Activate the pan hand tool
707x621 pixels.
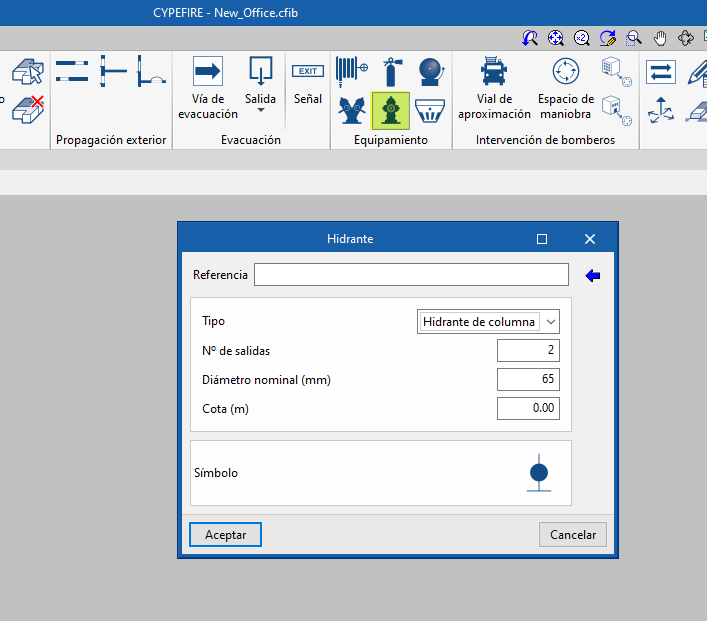(x=660, y=38)
